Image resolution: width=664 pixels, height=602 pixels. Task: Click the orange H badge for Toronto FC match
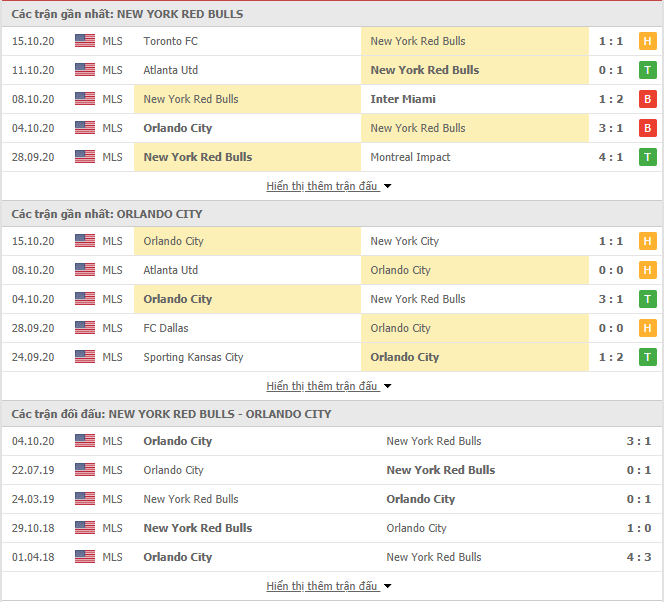pyautogui.click(x=647, y=41)
